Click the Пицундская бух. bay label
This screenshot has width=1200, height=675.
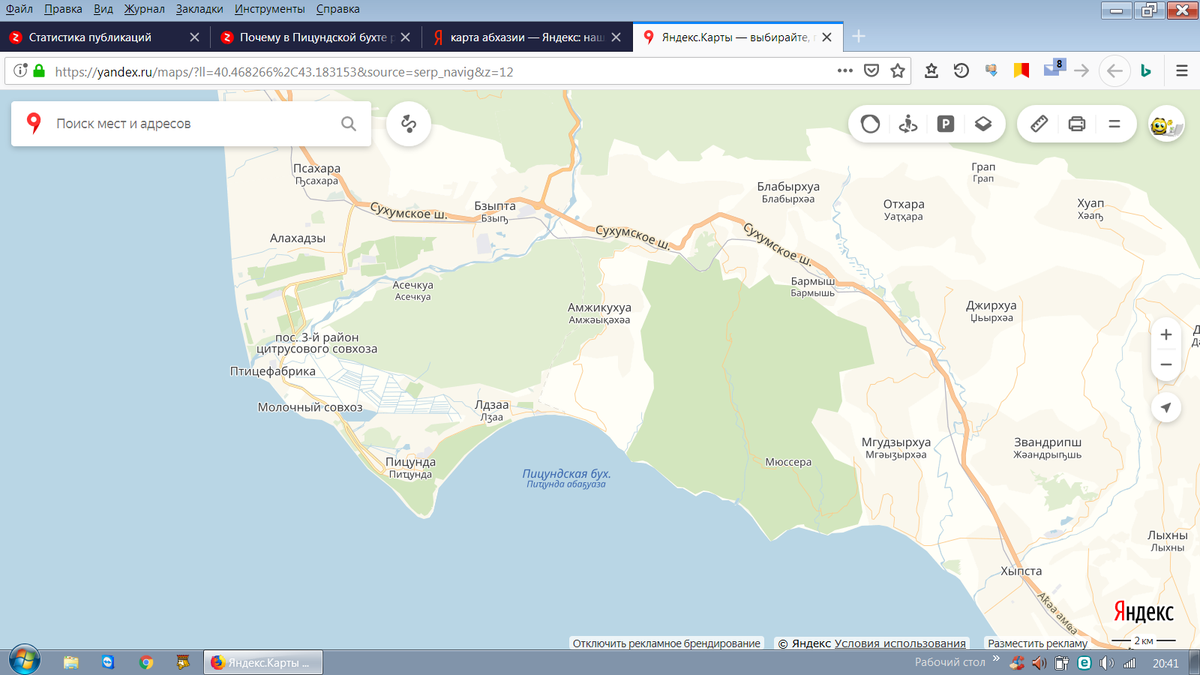coord(566,473)
